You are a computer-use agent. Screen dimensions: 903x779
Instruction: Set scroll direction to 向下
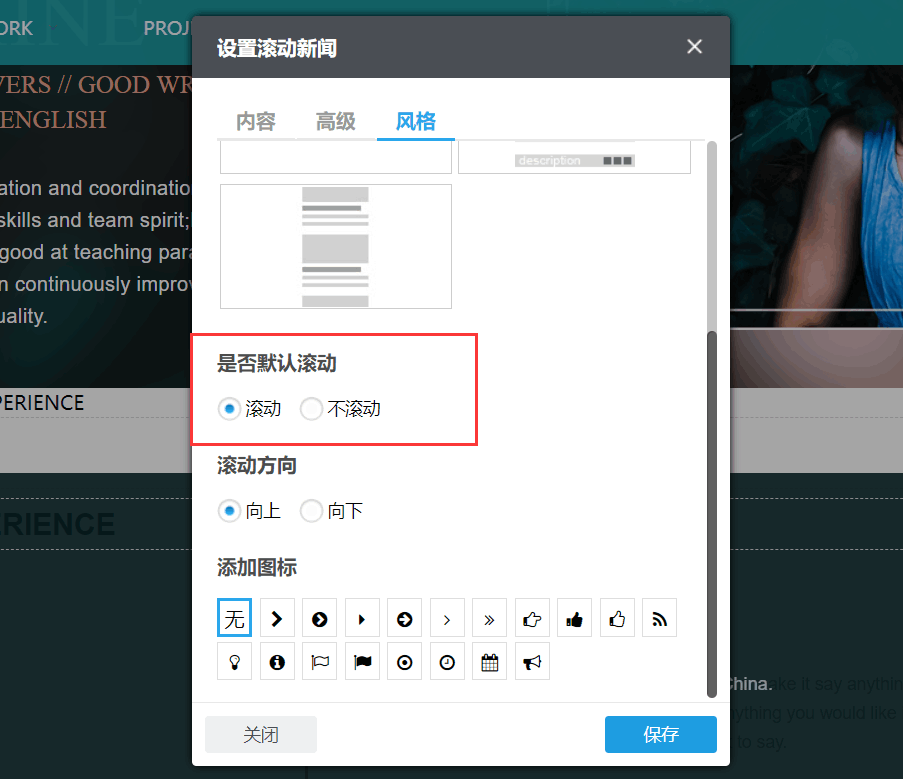[x=311, y=510]
